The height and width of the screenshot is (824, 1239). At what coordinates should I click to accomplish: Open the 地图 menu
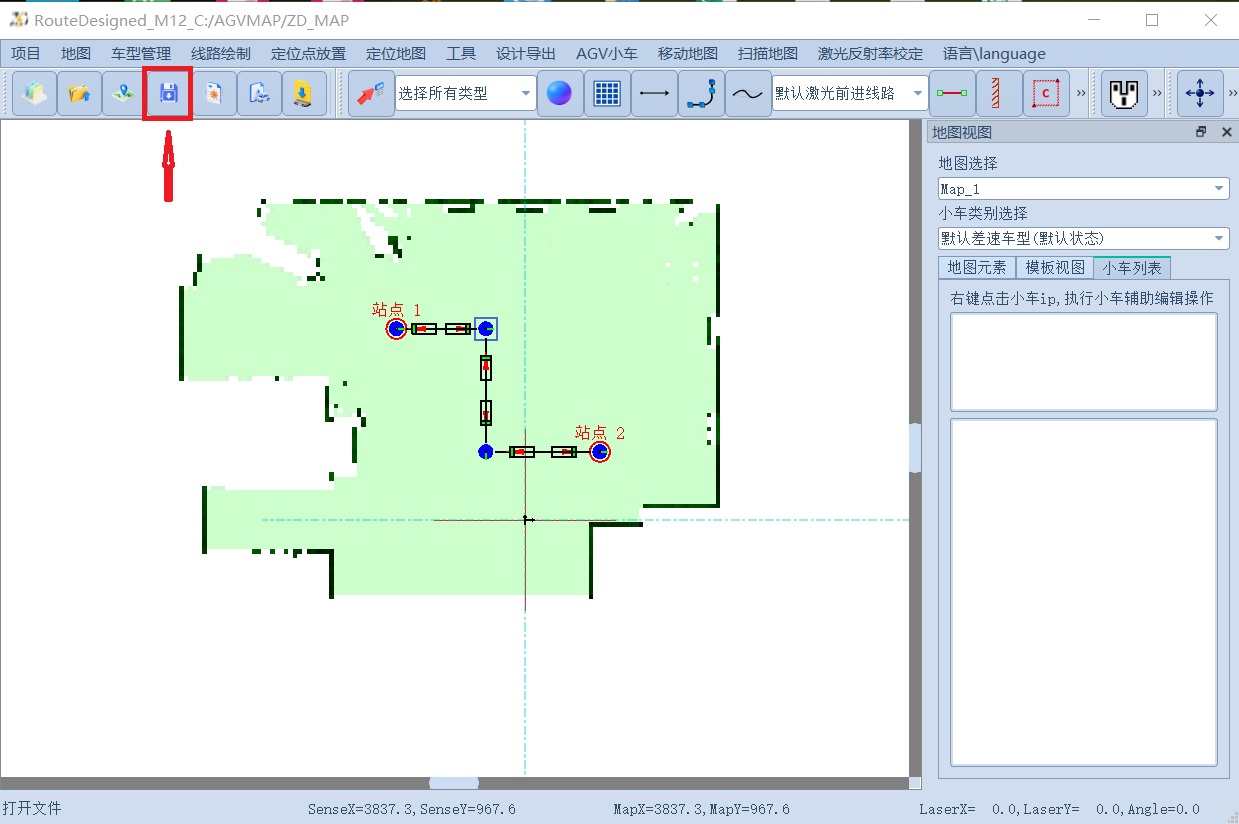(x=76, y=54)
